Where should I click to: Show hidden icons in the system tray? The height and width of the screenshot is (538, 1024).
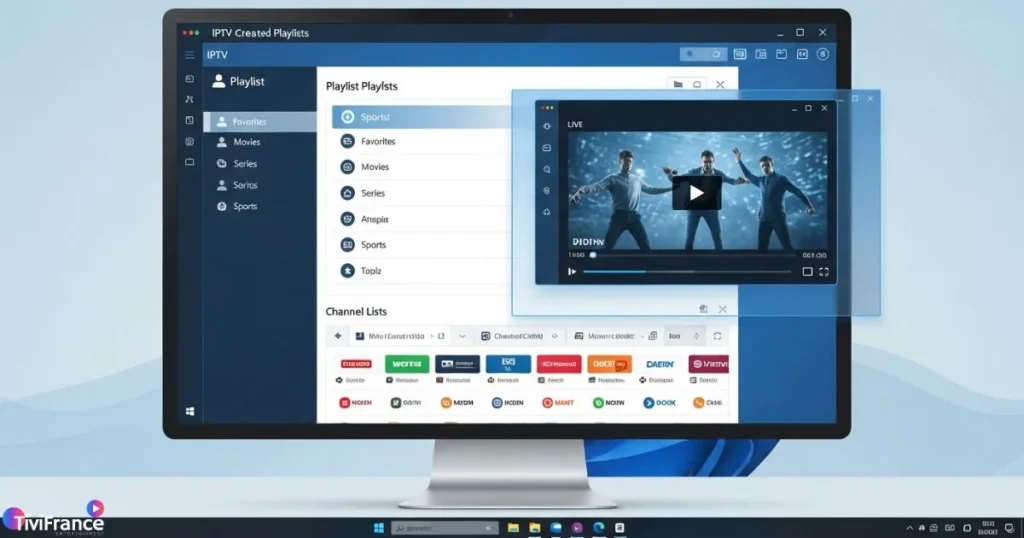coord(909,528)
